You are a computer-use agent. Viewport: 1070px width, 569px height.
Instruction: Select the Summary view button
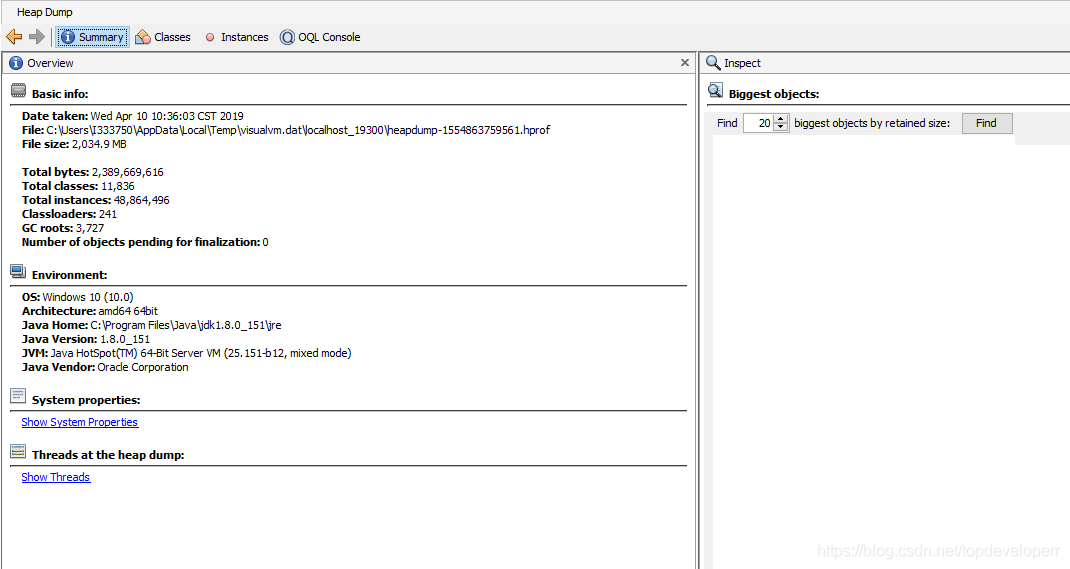(x=92, y=37)
